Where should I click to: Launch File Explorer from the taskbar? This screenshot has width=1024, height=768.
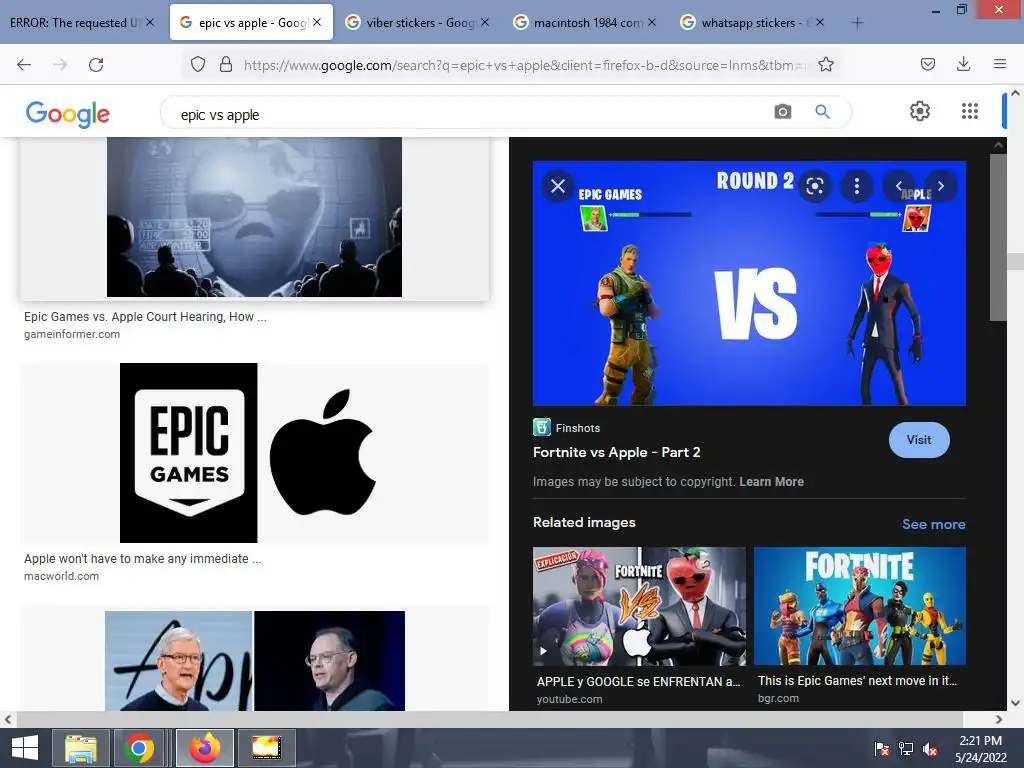pos(80,748)
